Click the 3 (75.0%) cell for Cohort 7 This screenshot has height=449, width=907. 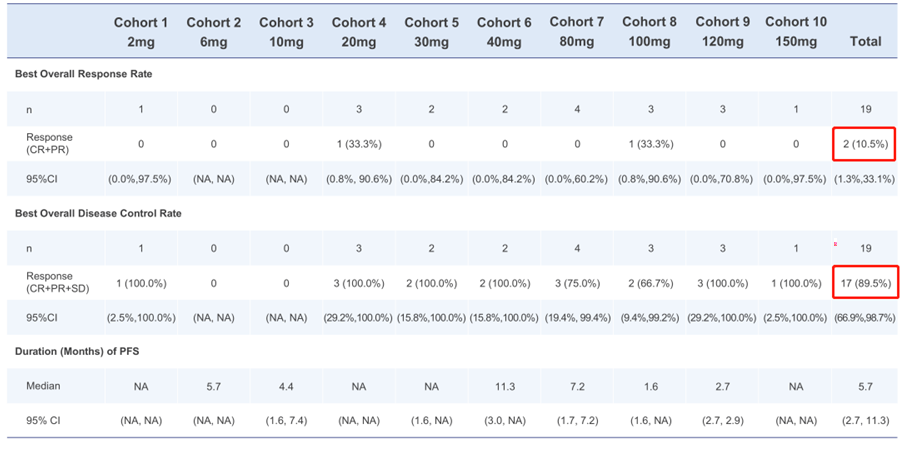pos(577,283)
